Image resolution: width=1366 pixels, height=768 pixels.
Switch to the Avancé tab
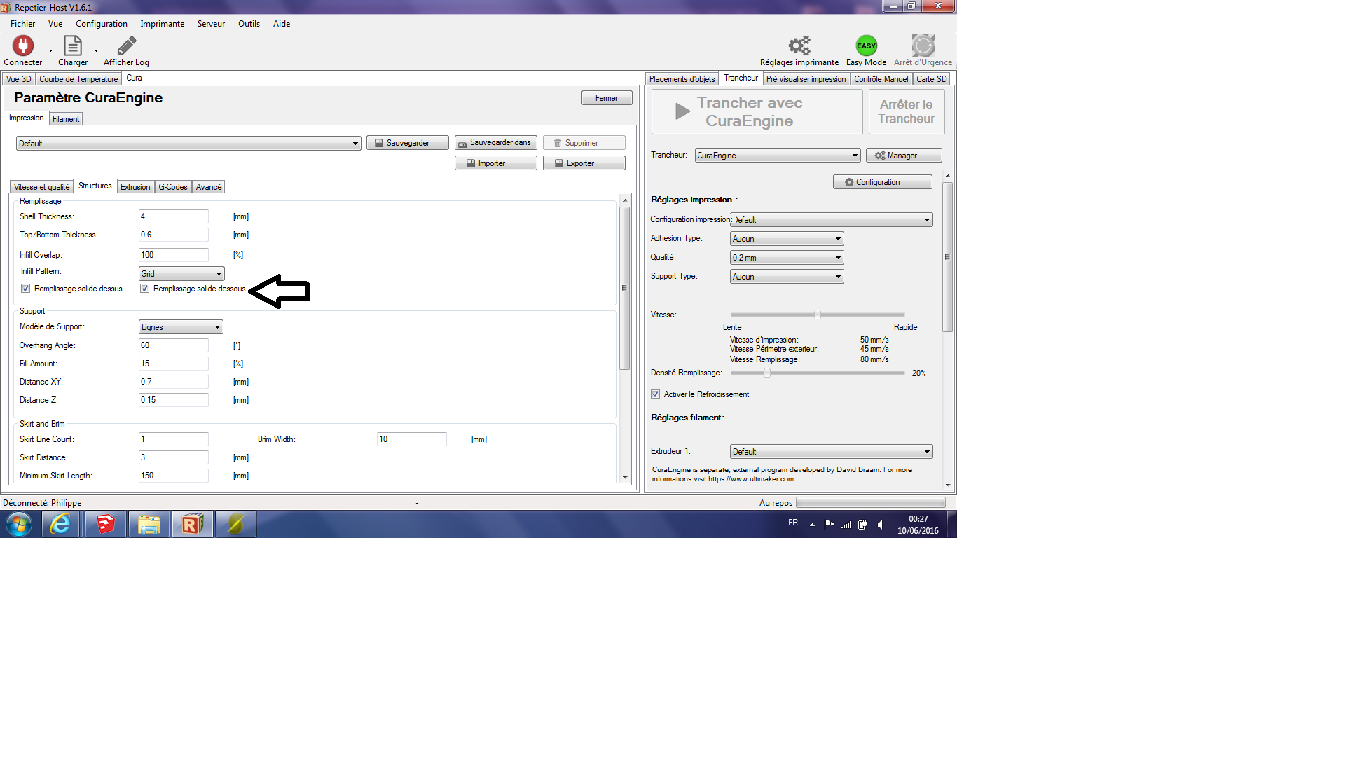209,187
